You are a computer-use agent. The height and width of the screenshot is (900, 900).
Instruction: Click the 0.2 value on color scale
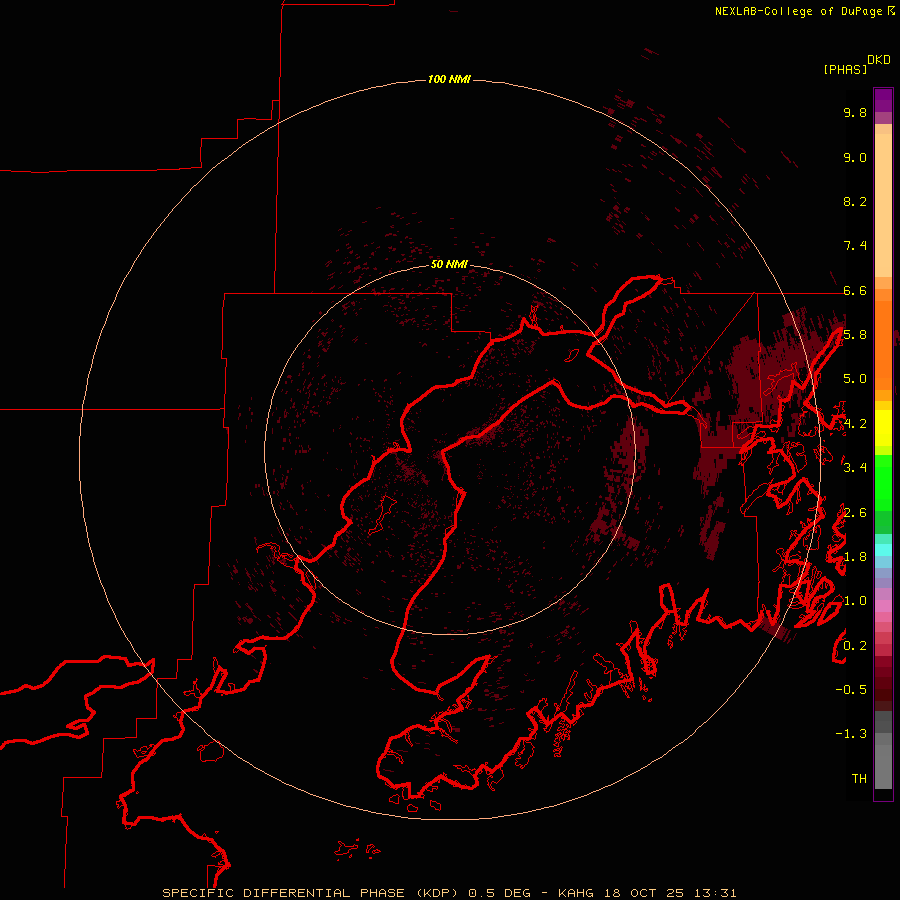click(855, 646)
